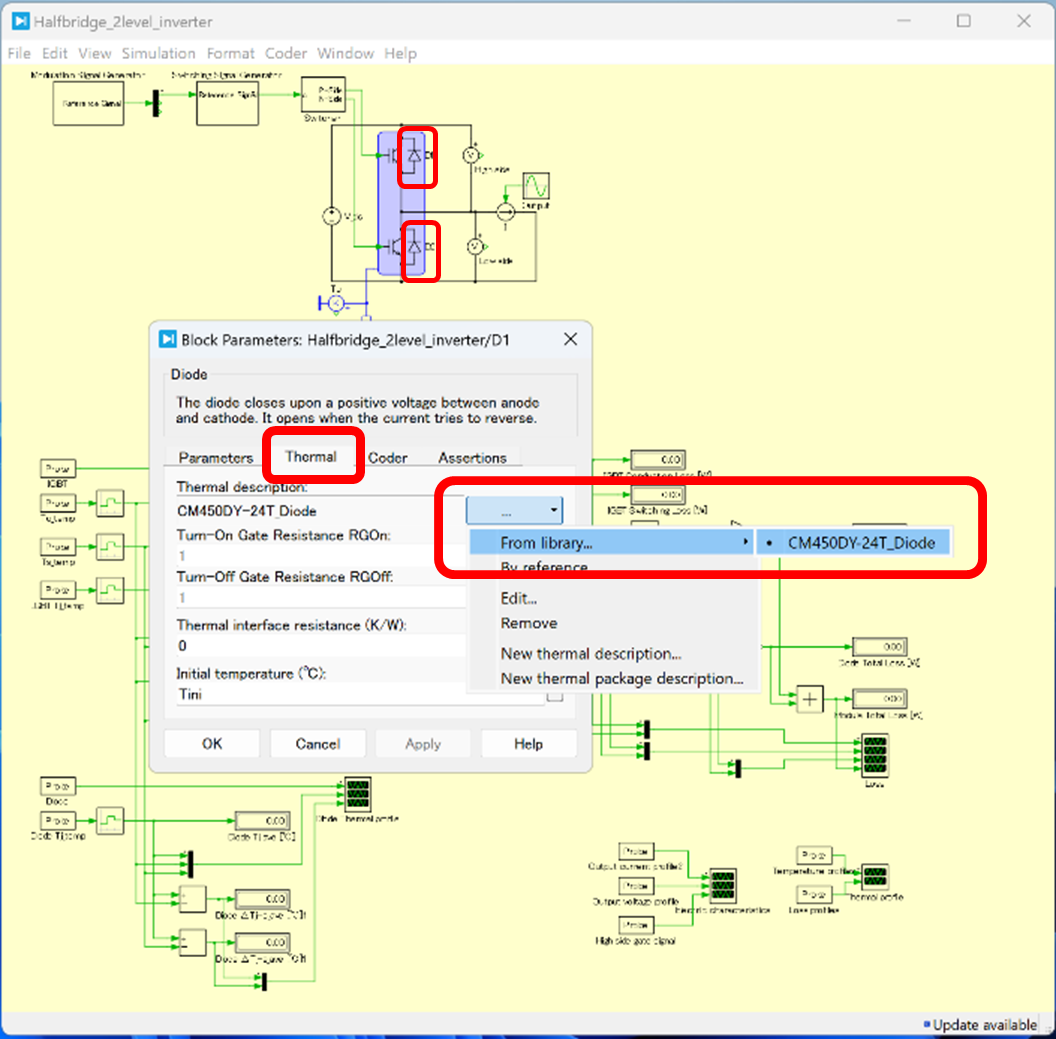The width and height of the screenshot is (1056, 1039).
Task: Open the Diode thermal profile scope
Action: pos(357,795)
